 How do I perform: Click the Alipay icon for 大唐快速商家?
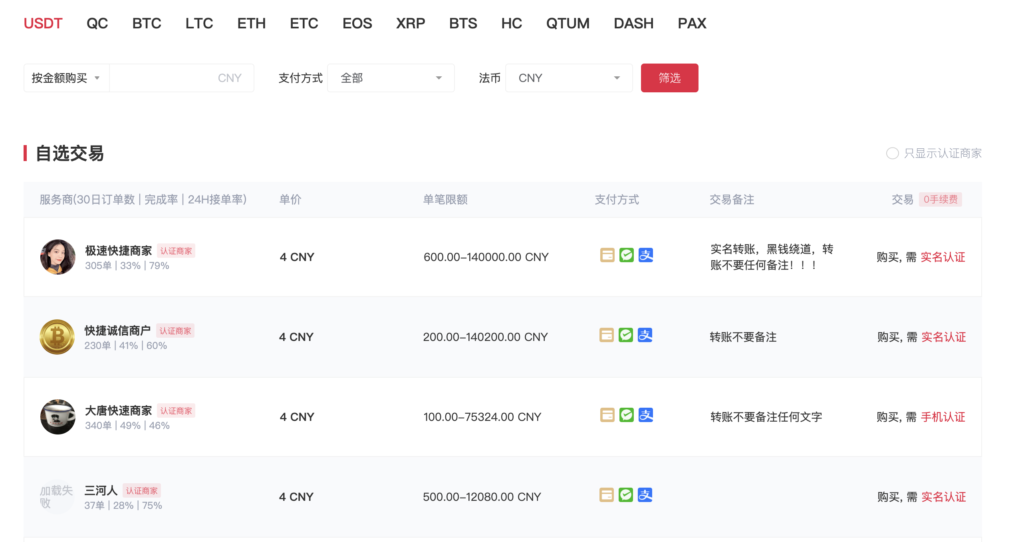click(646, 415)
